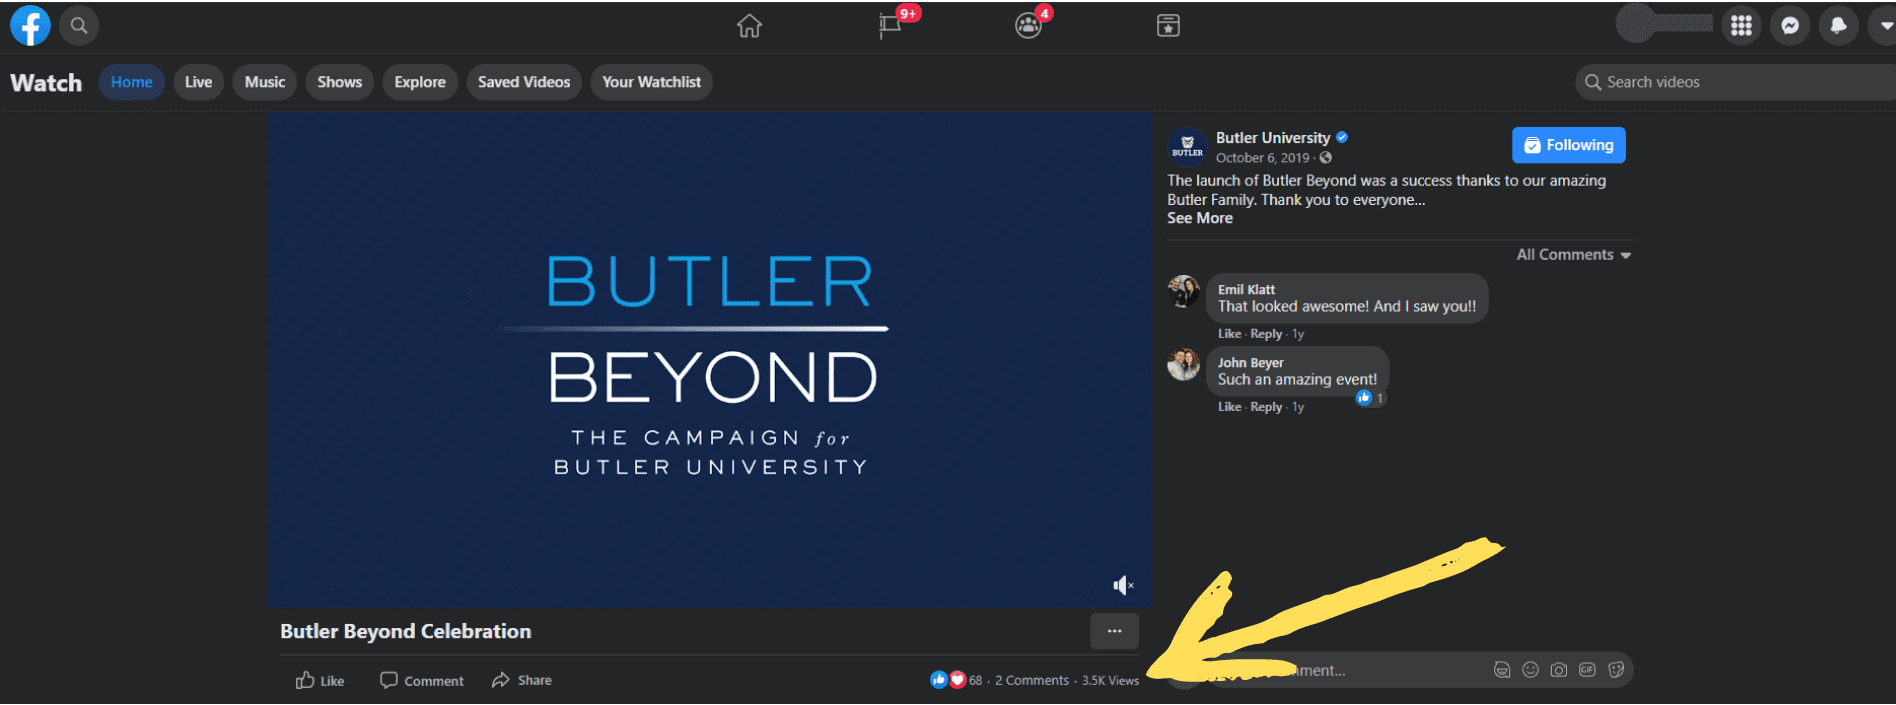Add a sticker to the comment

[x=1615, y=670]
